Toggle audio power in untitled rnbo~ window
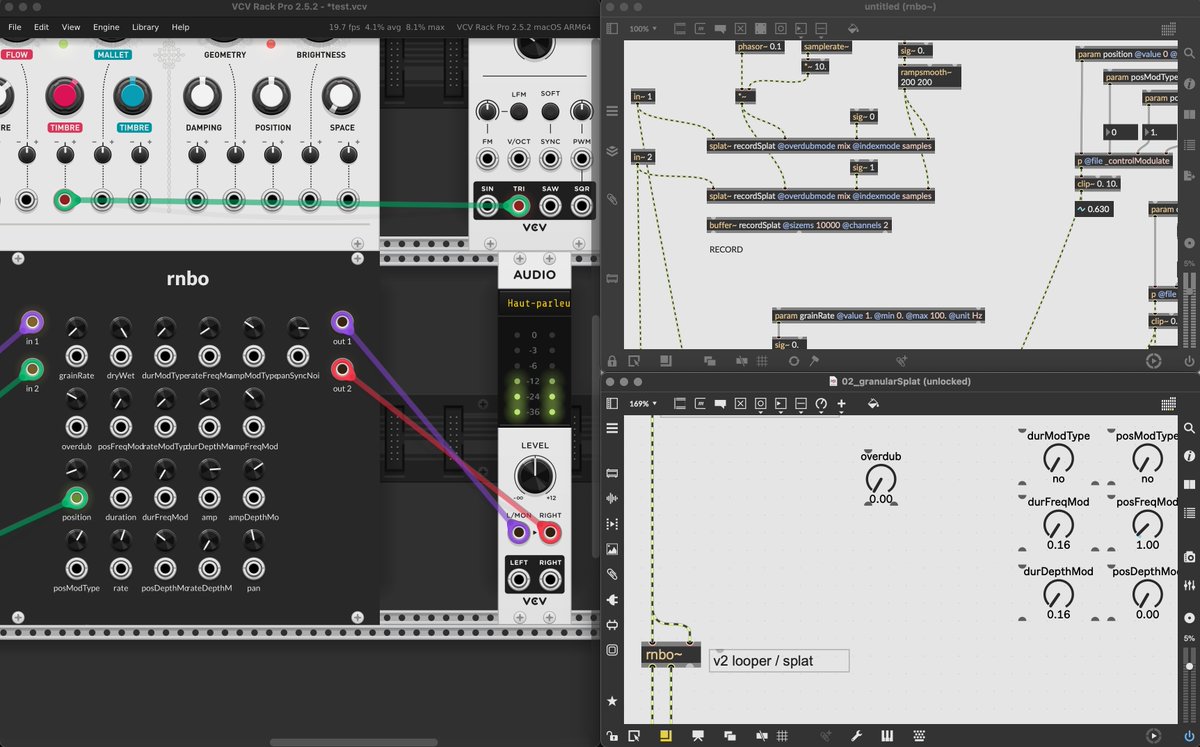 click(x=1188, y=360)
